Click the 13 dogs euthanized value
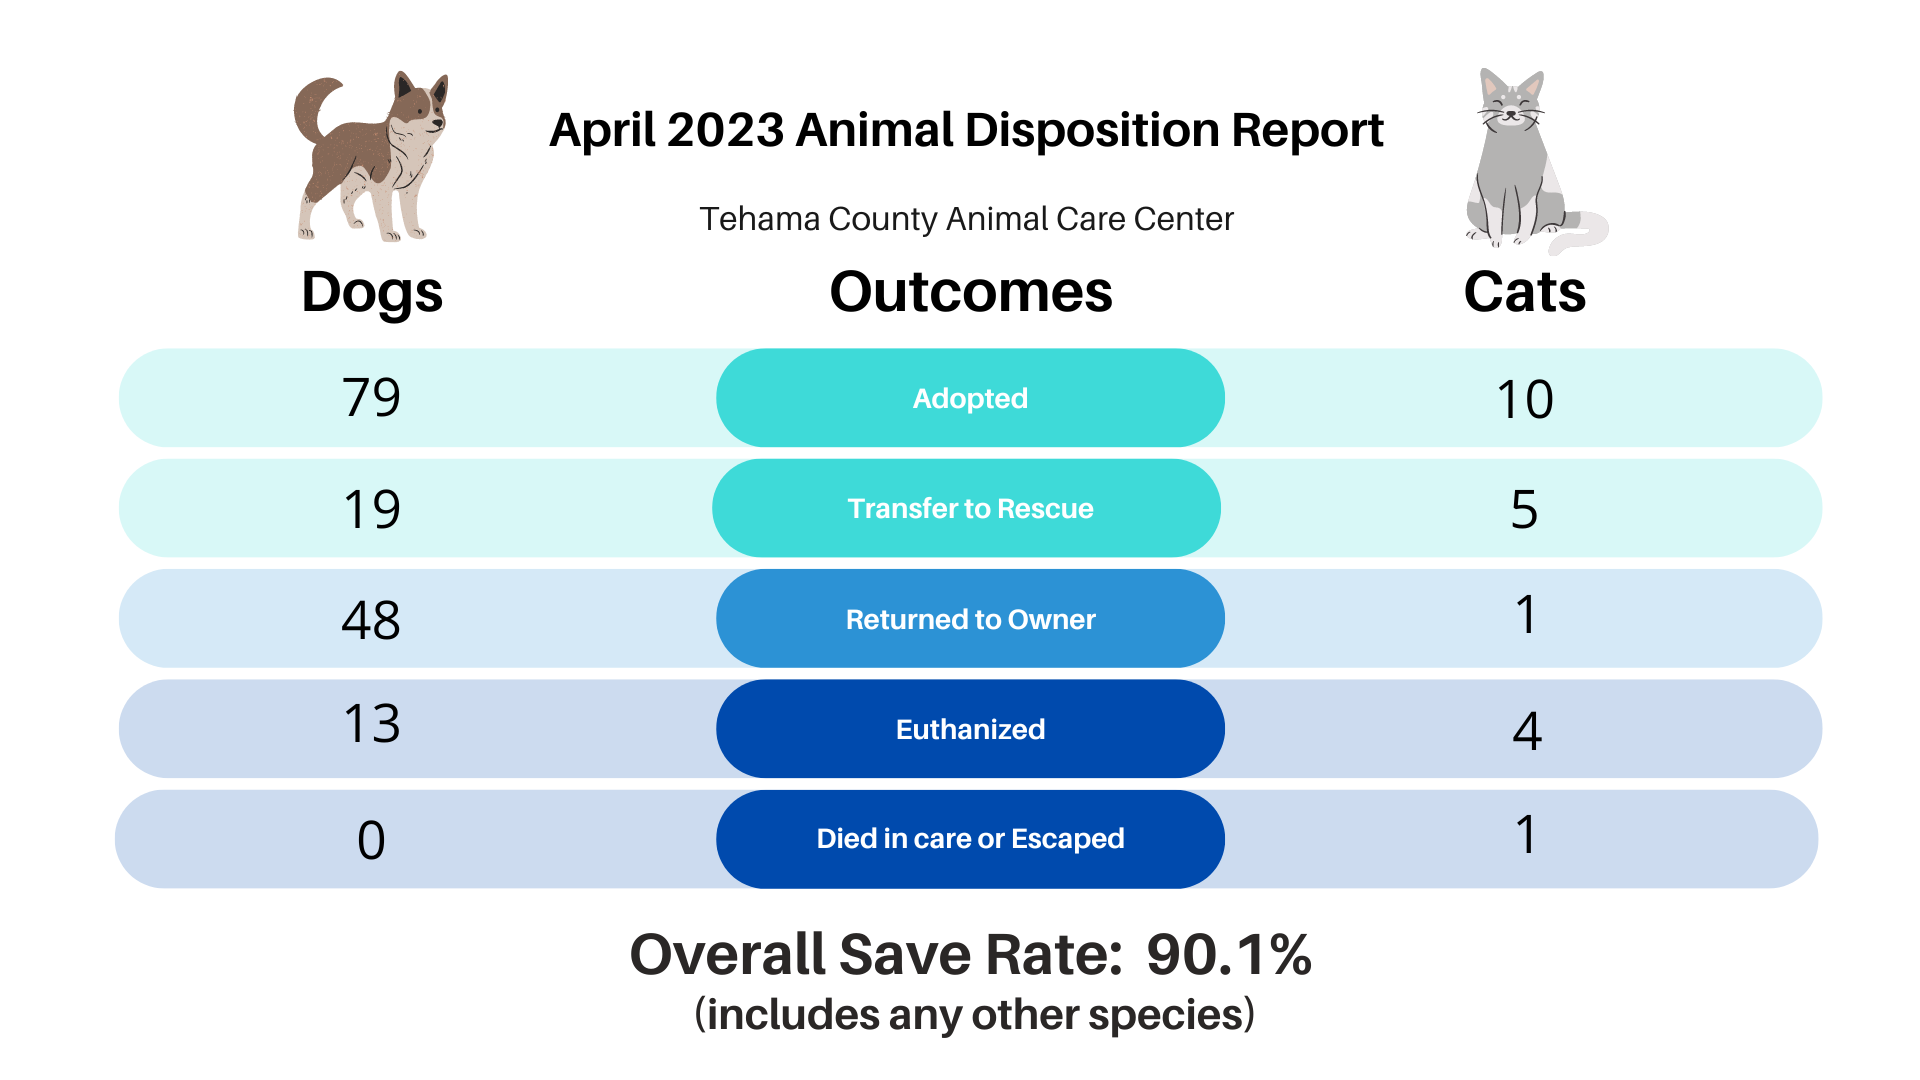 [x=372, y=723]
